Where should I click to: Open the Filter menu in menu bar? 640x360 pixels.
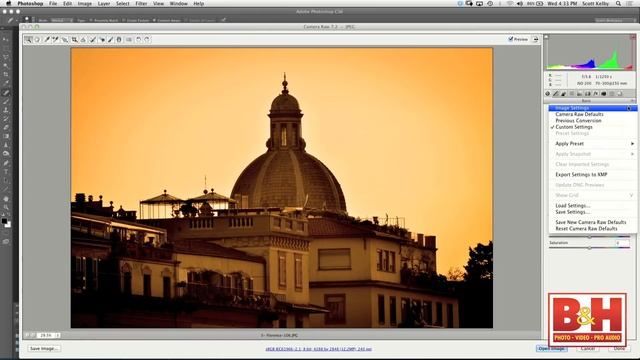[141, 4]
